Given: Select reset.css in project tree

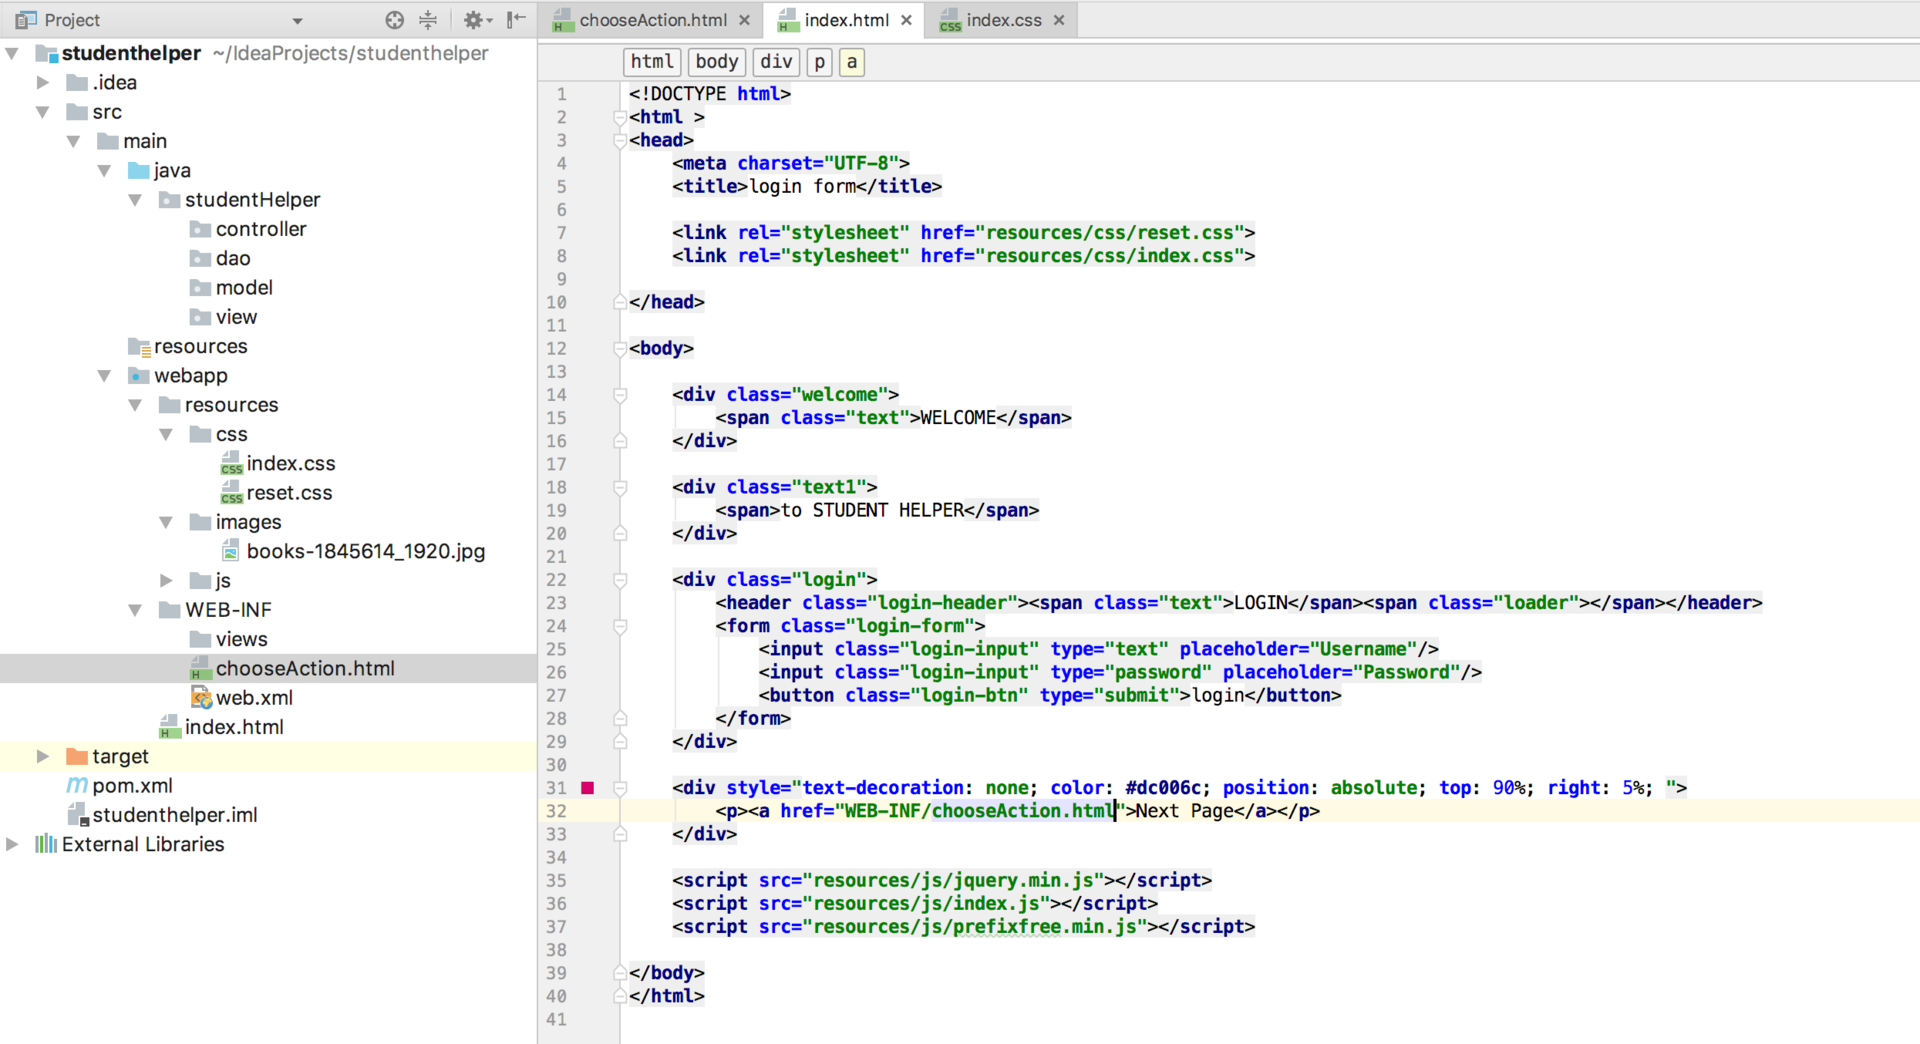Looking at the screenshot, I should point(289,493).
